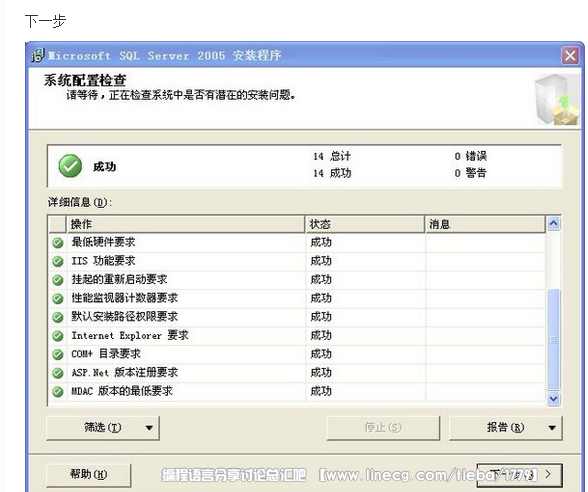Select the green check icon for 挂起的重新启动要求
The width and height of the screenshot is (588, 492).
(x=58, y=280)
